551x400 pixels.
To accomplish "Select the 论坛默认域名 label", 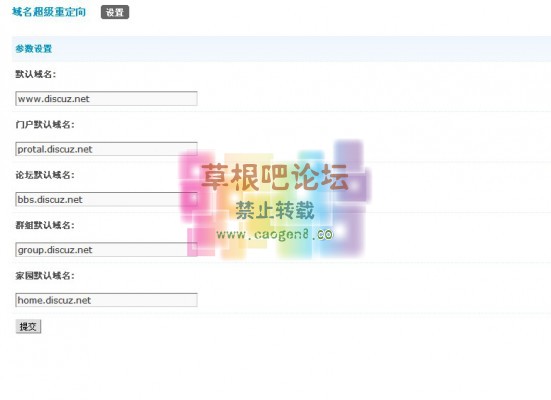I will click(x=45, y=175).
